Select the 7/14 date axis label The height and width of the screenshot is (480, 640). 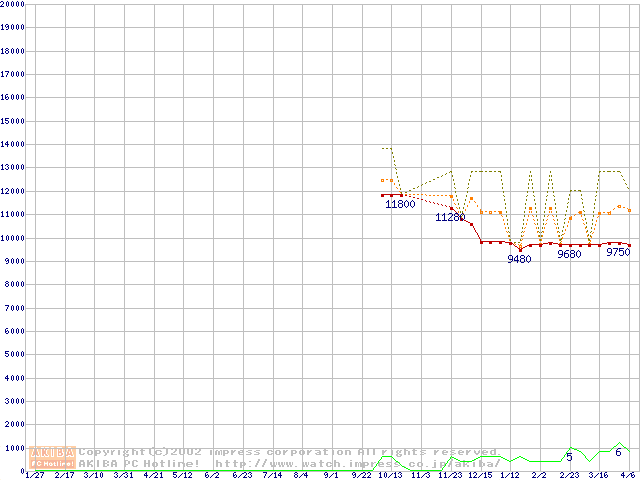pyautogui.click(x=271, y=475)
